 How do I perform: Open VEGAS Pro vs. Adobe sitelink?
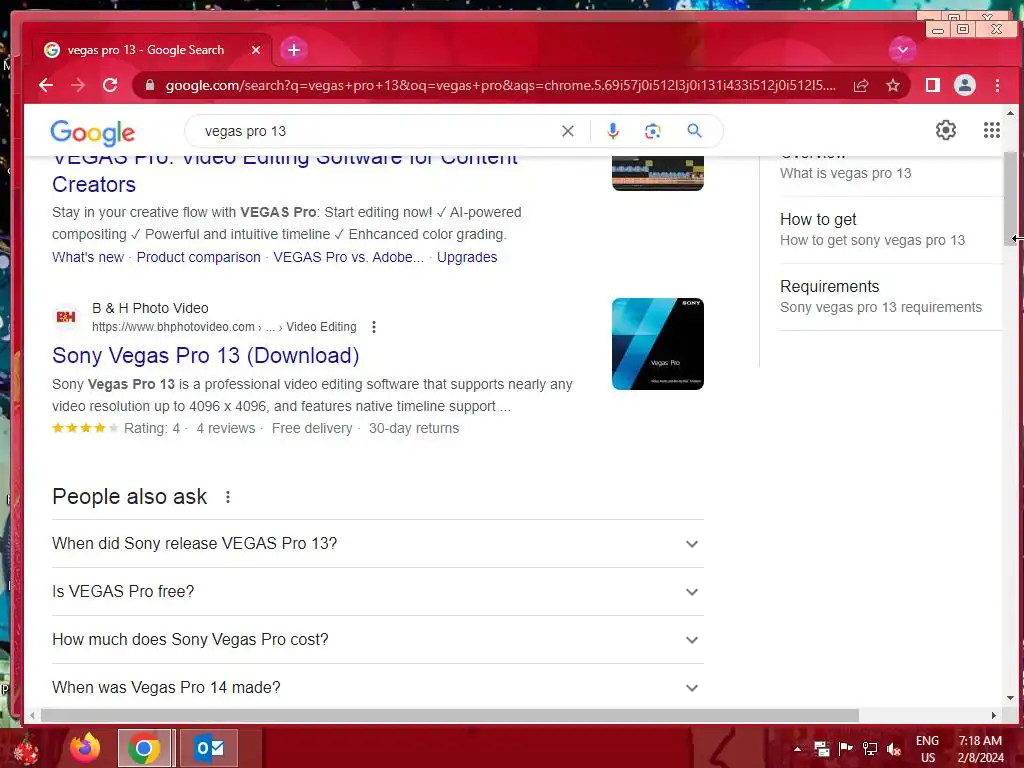[349, 257]
